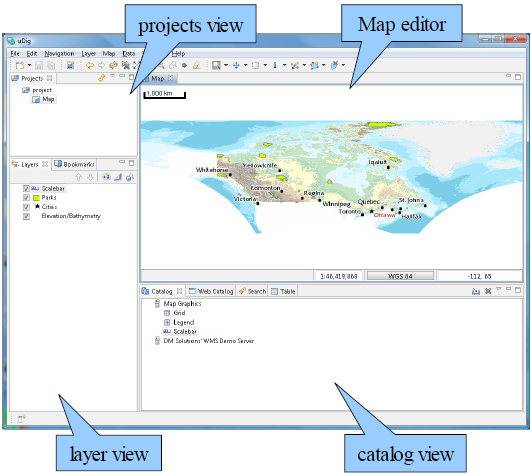Click the back navigation arrow in toolbar
The width and height of the screenshot is (531, 475).
[x=90, y=65]
